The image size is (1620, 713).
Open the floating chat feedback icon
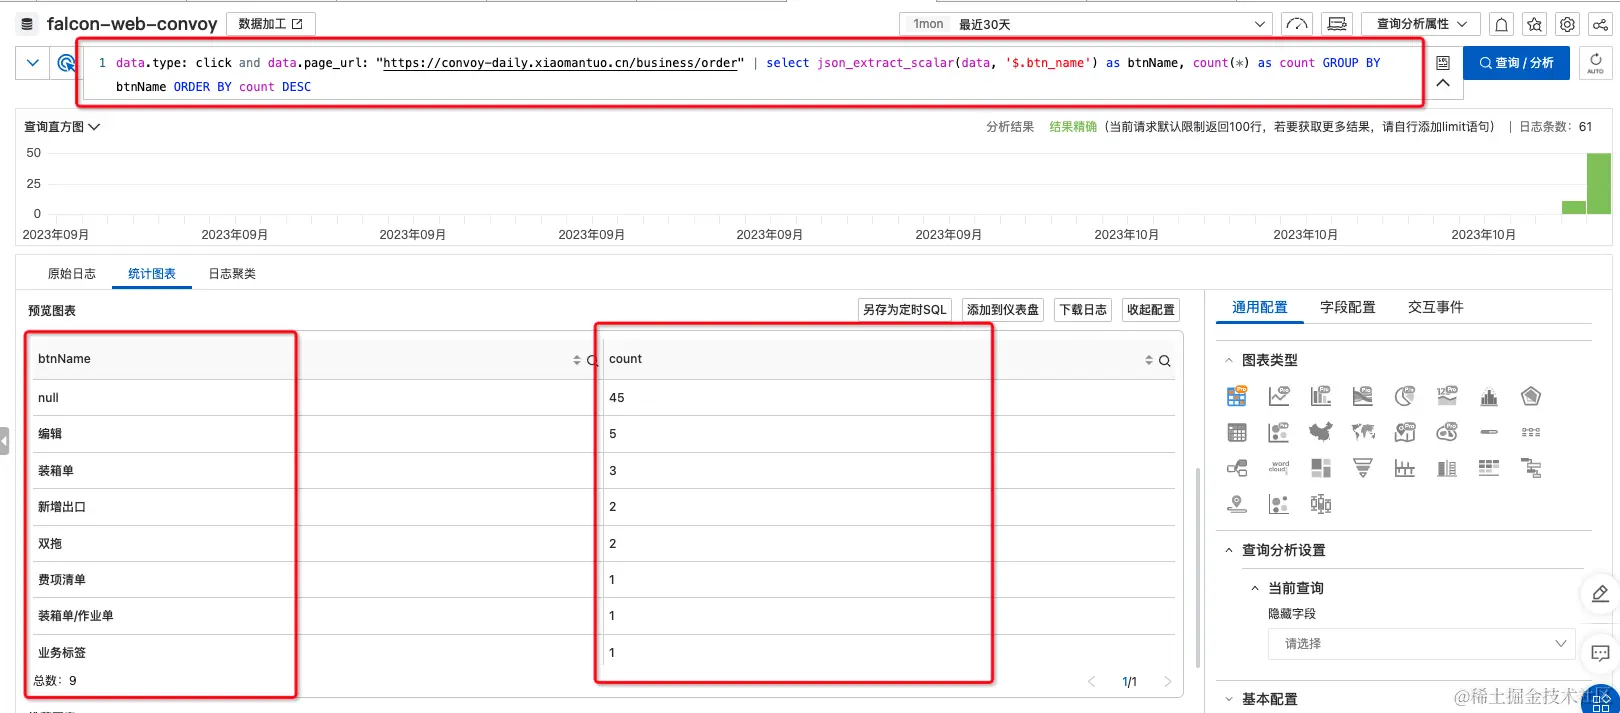coord(1600,653)
